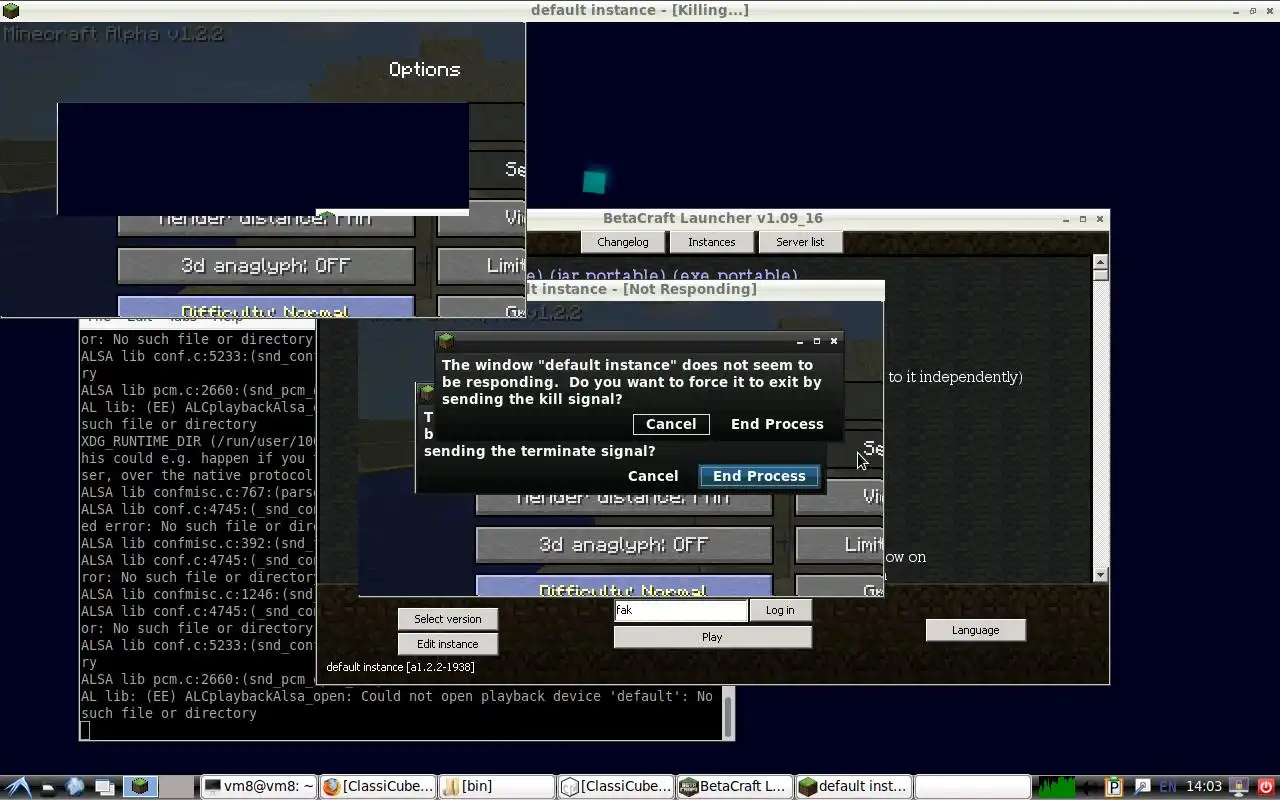Open the EN keyboard layout indicator
This screenshot has width=1280, height=800.
click(x=1167, y=787)
